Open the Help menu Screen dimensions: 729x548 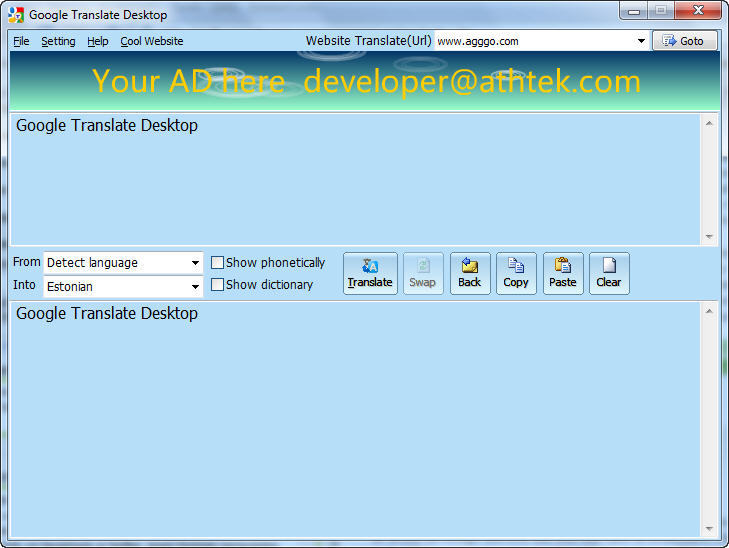[98, 41]
